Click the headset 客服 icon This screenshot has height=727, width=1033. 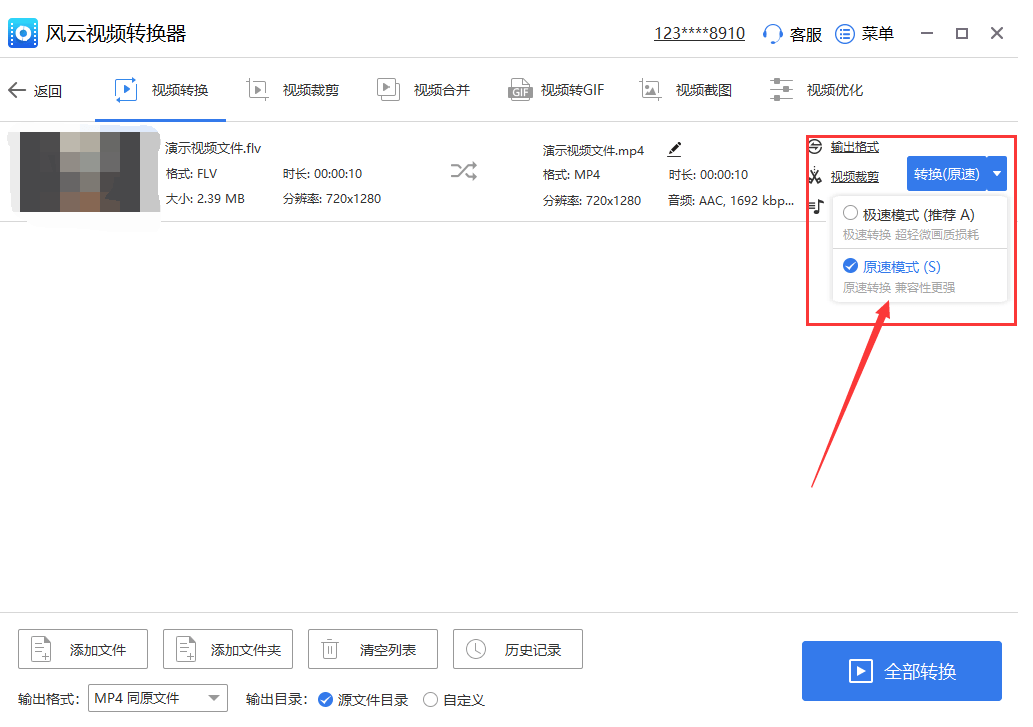(772, 34)
